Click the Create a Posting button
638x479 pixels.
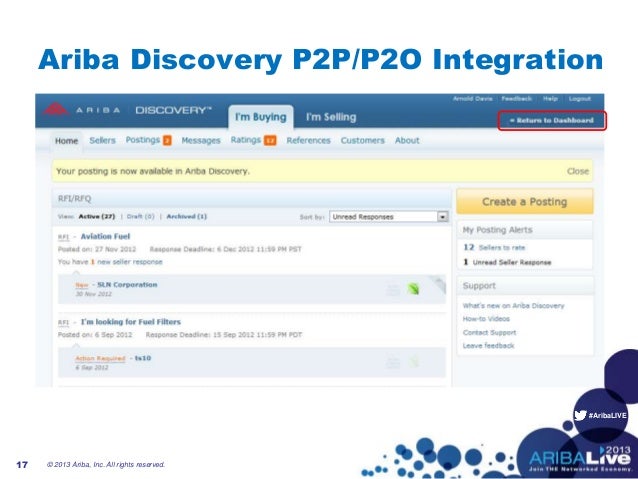click(524, 201)
